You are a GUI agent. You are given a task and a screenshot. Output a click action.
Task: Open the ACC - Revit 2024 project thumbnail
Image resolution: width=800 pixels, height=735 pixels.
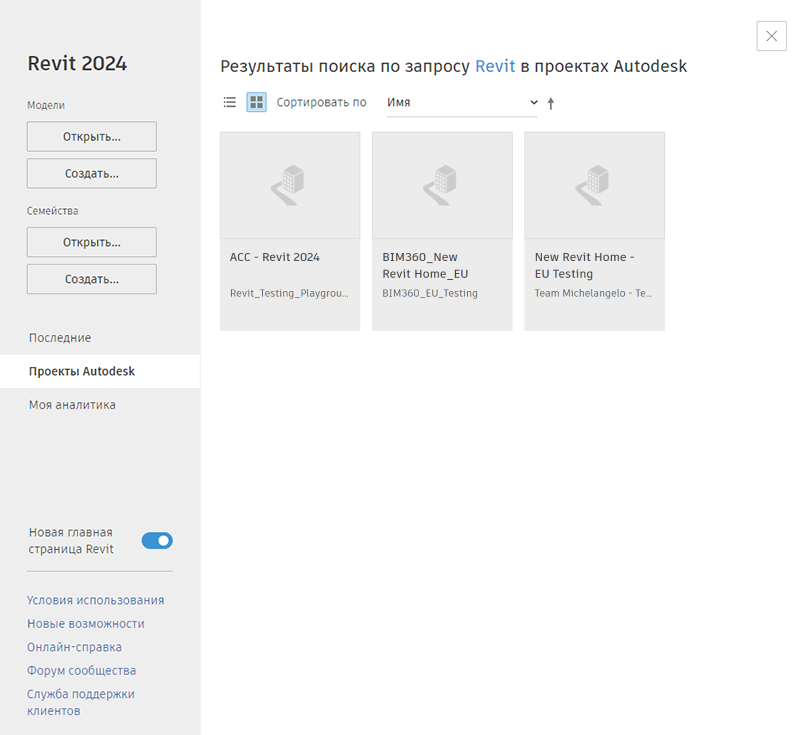coord(290,185)
